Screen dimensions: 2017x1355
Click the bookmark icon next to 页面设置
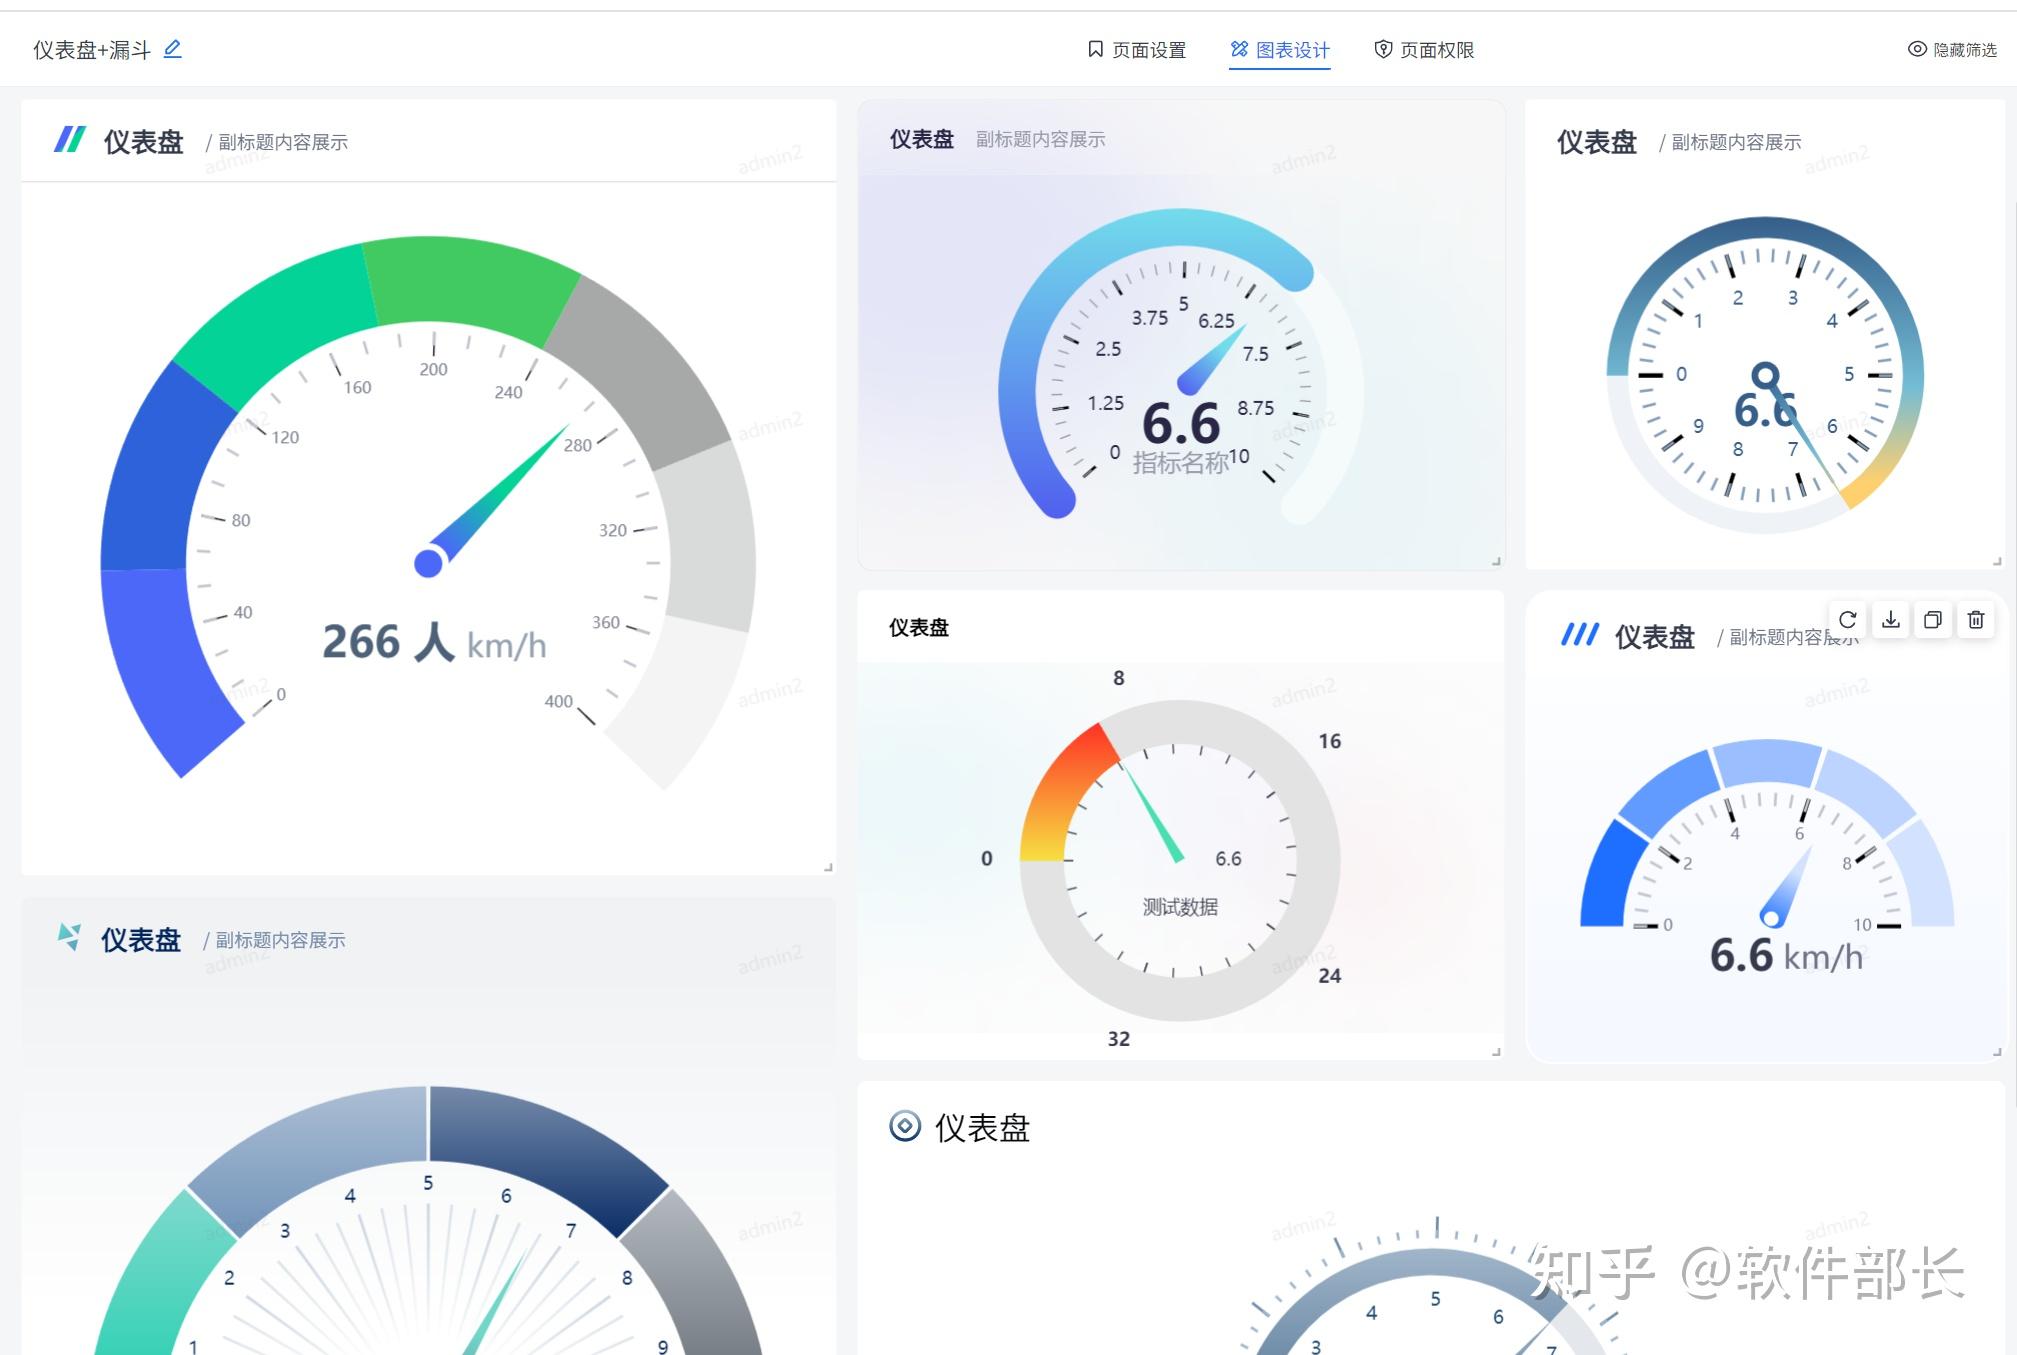[x=1095, y=49]
